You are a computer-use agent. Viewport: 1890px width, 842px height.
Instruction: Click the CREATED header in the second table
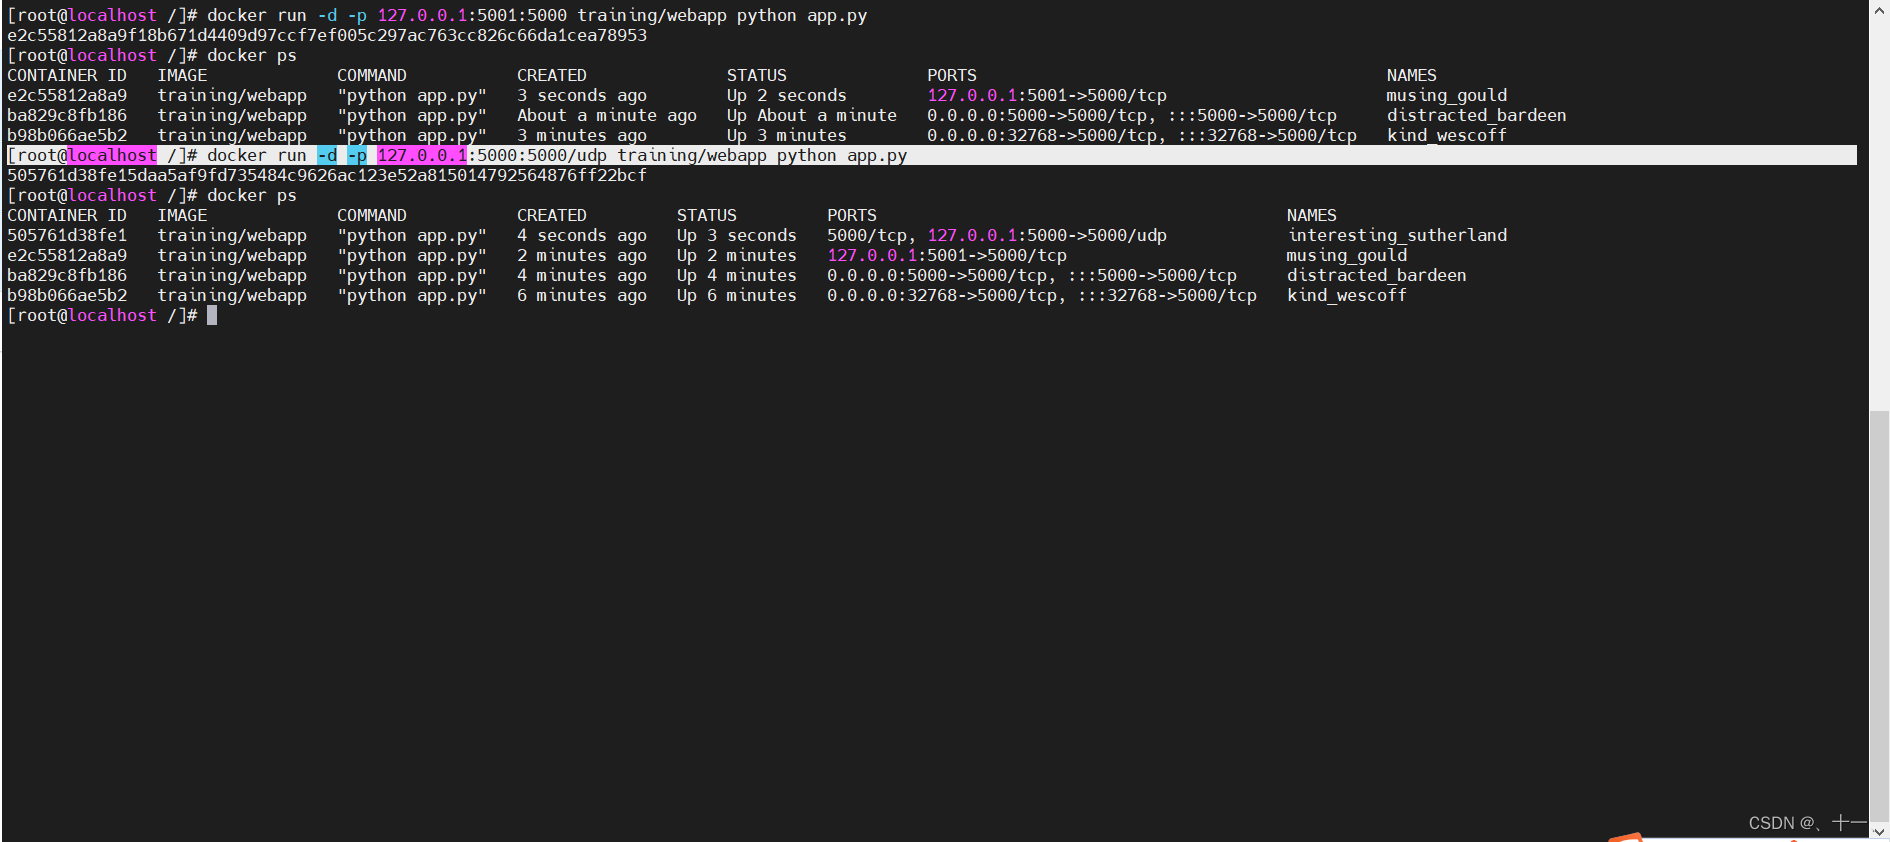[x=552, y=215]
